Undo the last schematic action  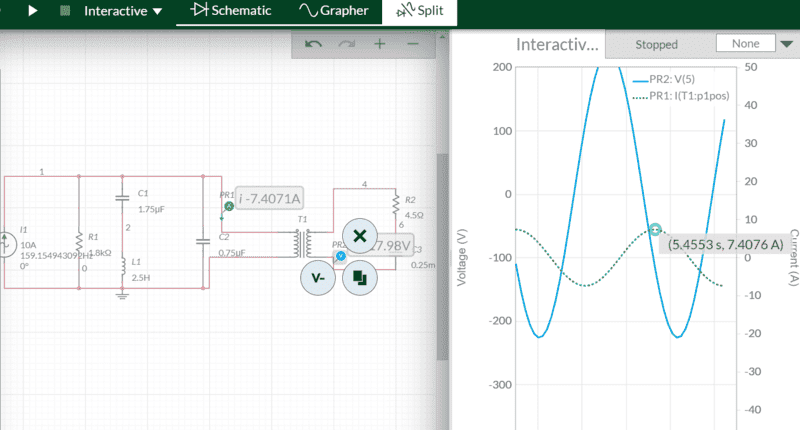[x=313, y=44]
